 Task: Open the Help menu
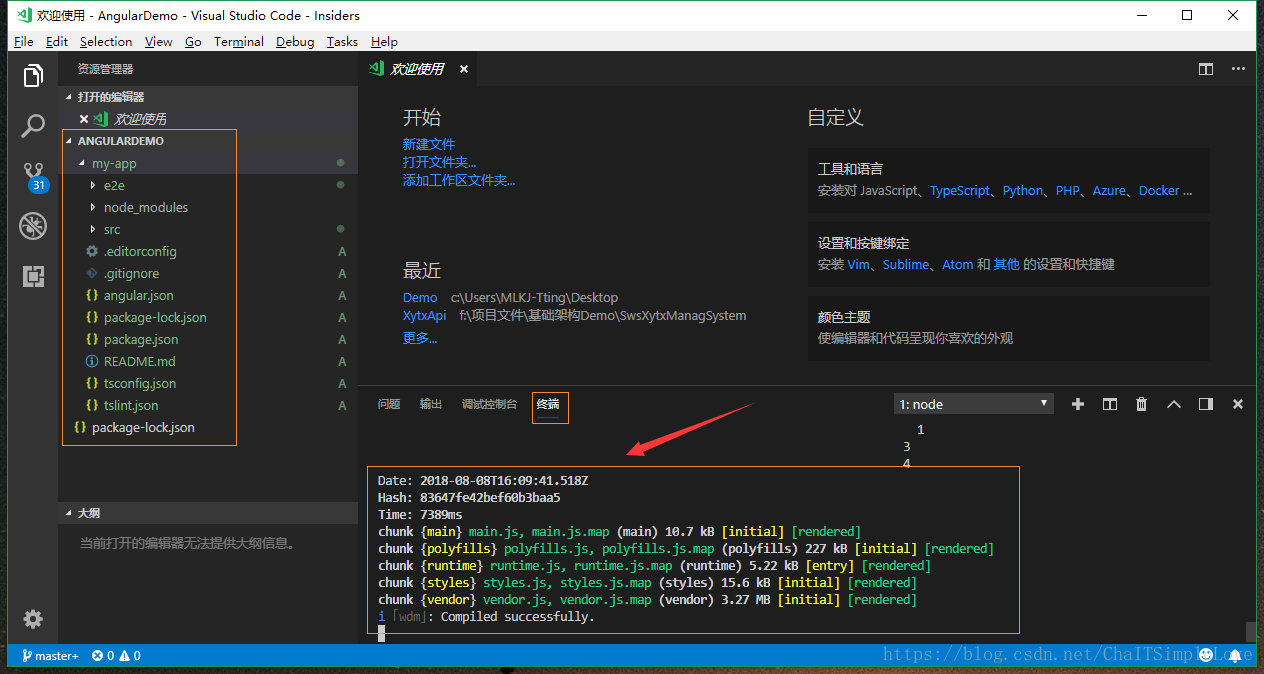(x=384, y=42)
